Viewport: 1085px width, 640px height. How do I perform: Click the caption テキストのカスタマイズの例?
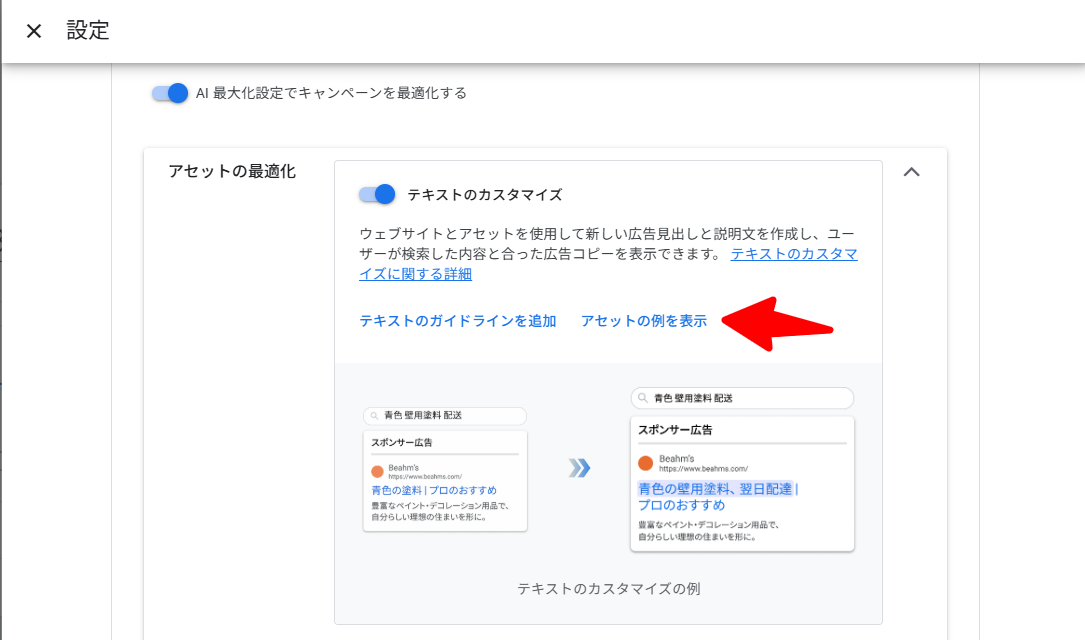click(x=608, y=589)
